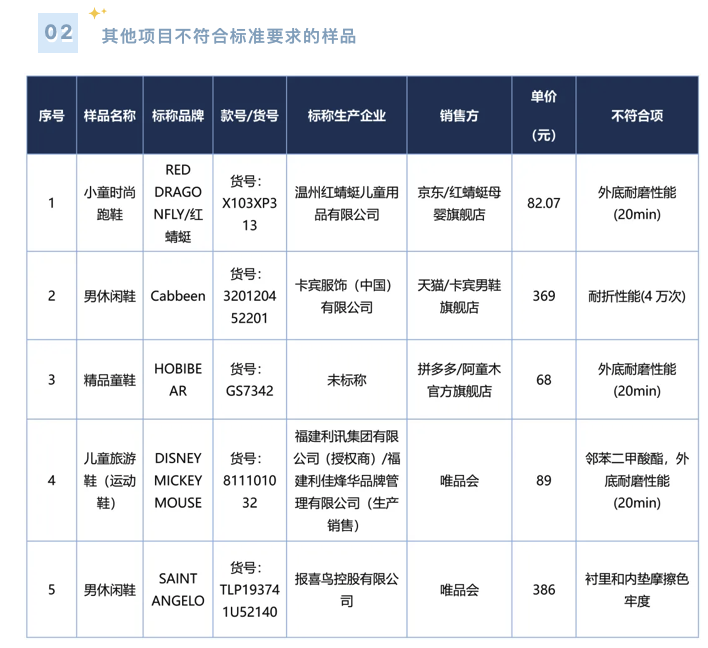This screenshot has width=708, height=648.
Task: Click the 02 section number badge
Action: point(58,33)
